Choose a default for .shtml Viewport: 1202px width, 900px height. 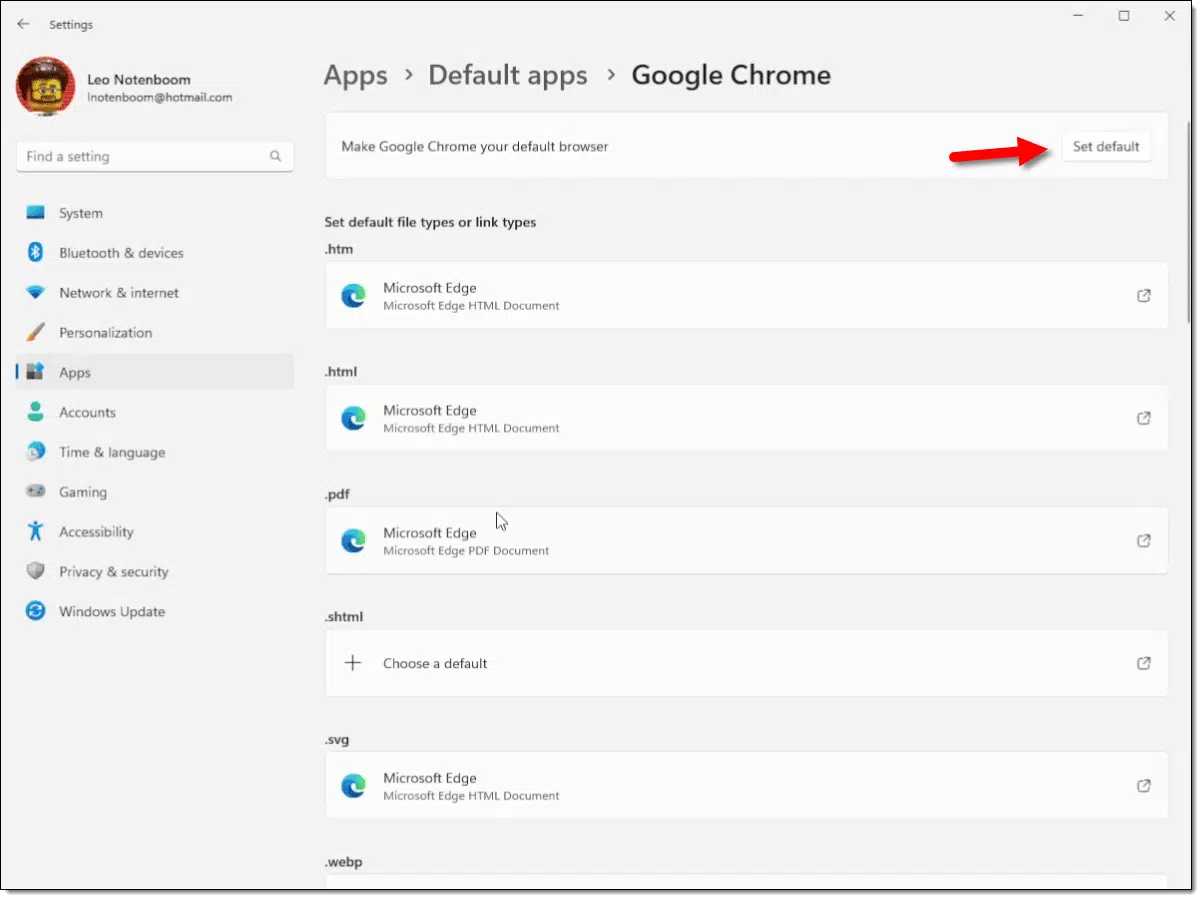pyautogui.click(x=746, y=663)
